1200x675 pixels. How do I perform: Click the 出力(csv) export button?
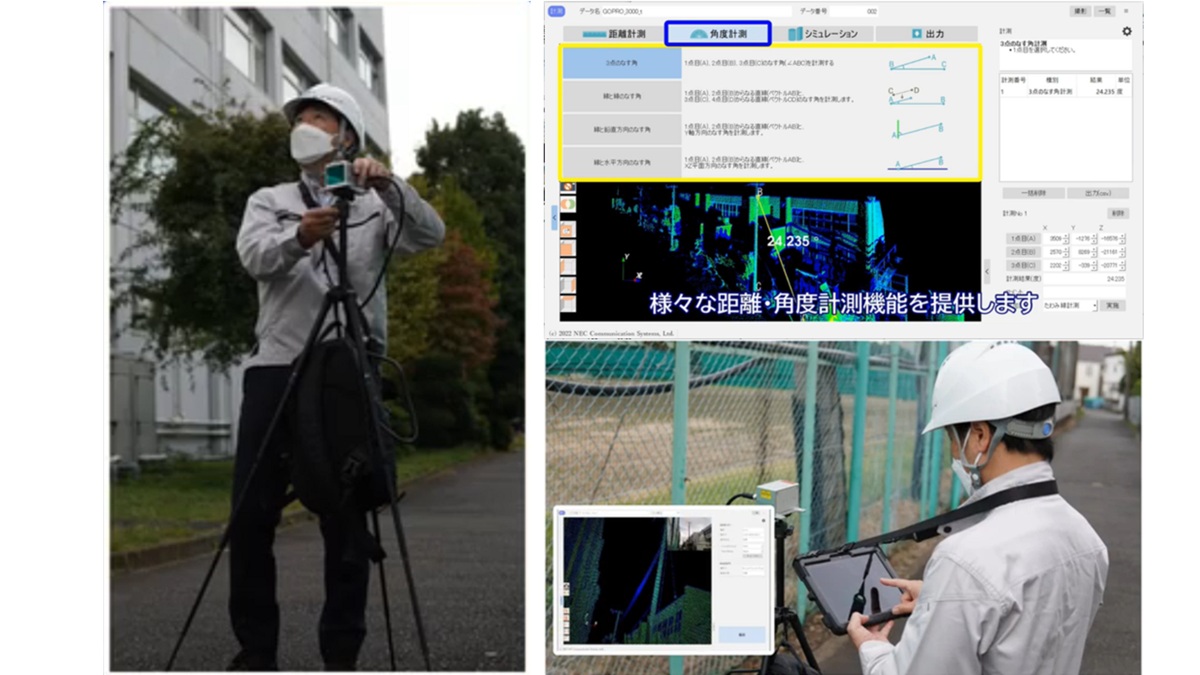tap(1098, 193)
